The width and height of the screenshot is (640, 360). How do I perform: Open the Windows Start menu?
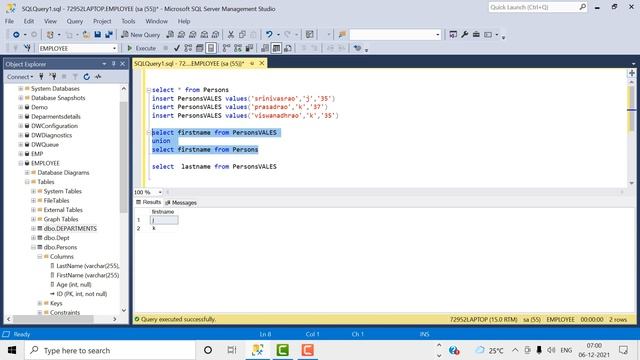[x=12, y=350]
